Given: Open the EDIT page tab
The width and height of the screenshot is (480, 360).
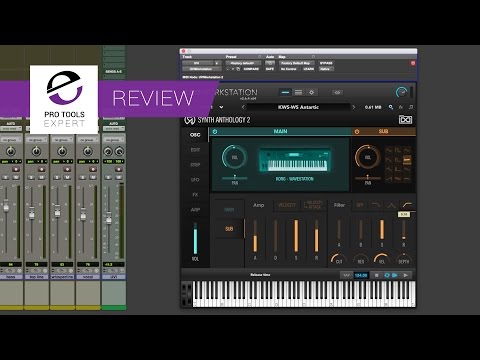Looking at the screenshot, I should click(195, 150).
